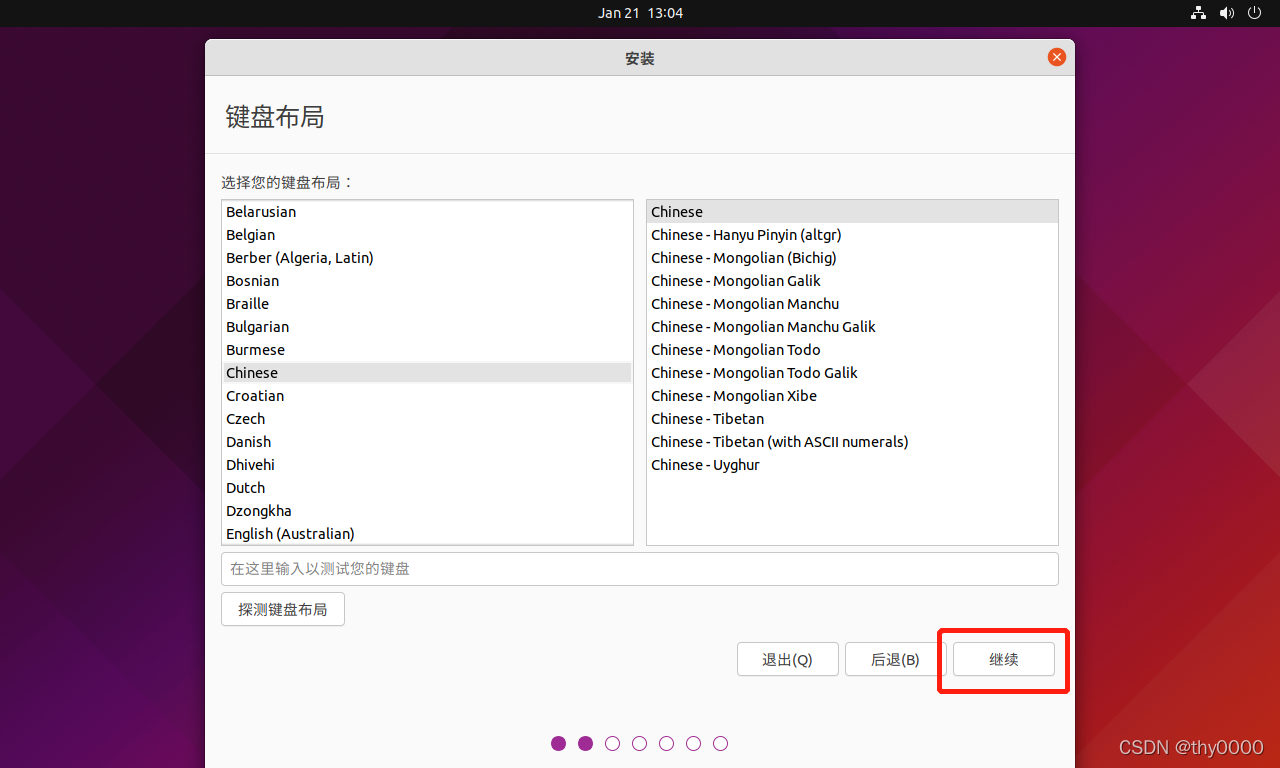The image size is (1280, 768).
Task: Select Chinese in the left layout list
Action: click(x=428, y=373)
